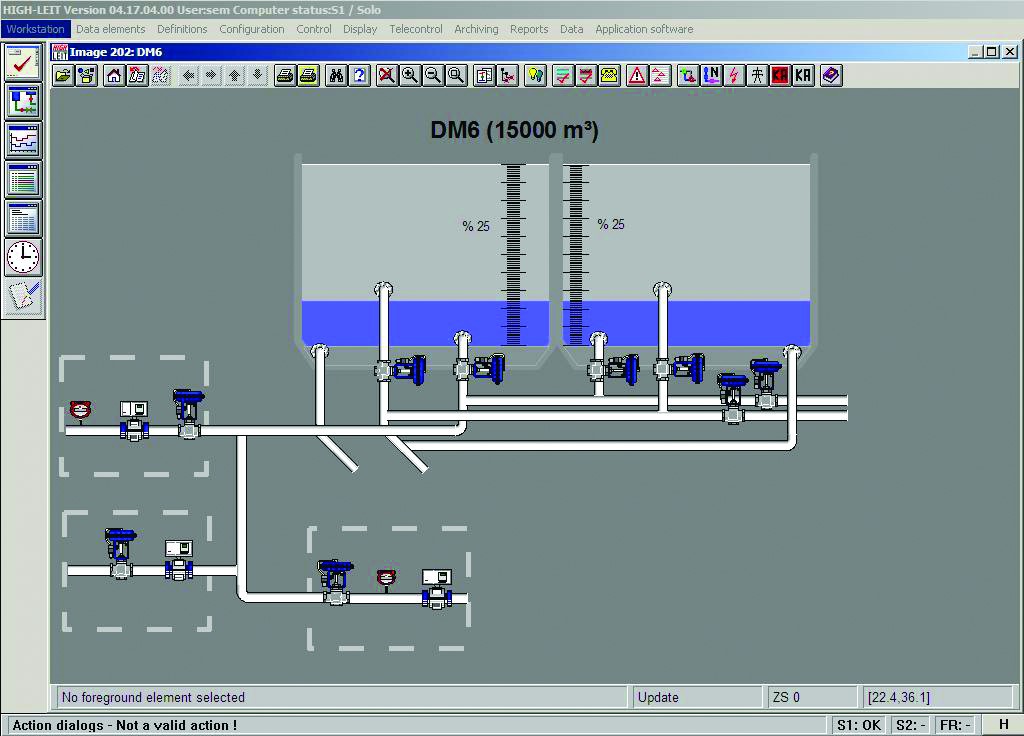
Task: Open the Configuration menu
Action: [x=252, y=29]
